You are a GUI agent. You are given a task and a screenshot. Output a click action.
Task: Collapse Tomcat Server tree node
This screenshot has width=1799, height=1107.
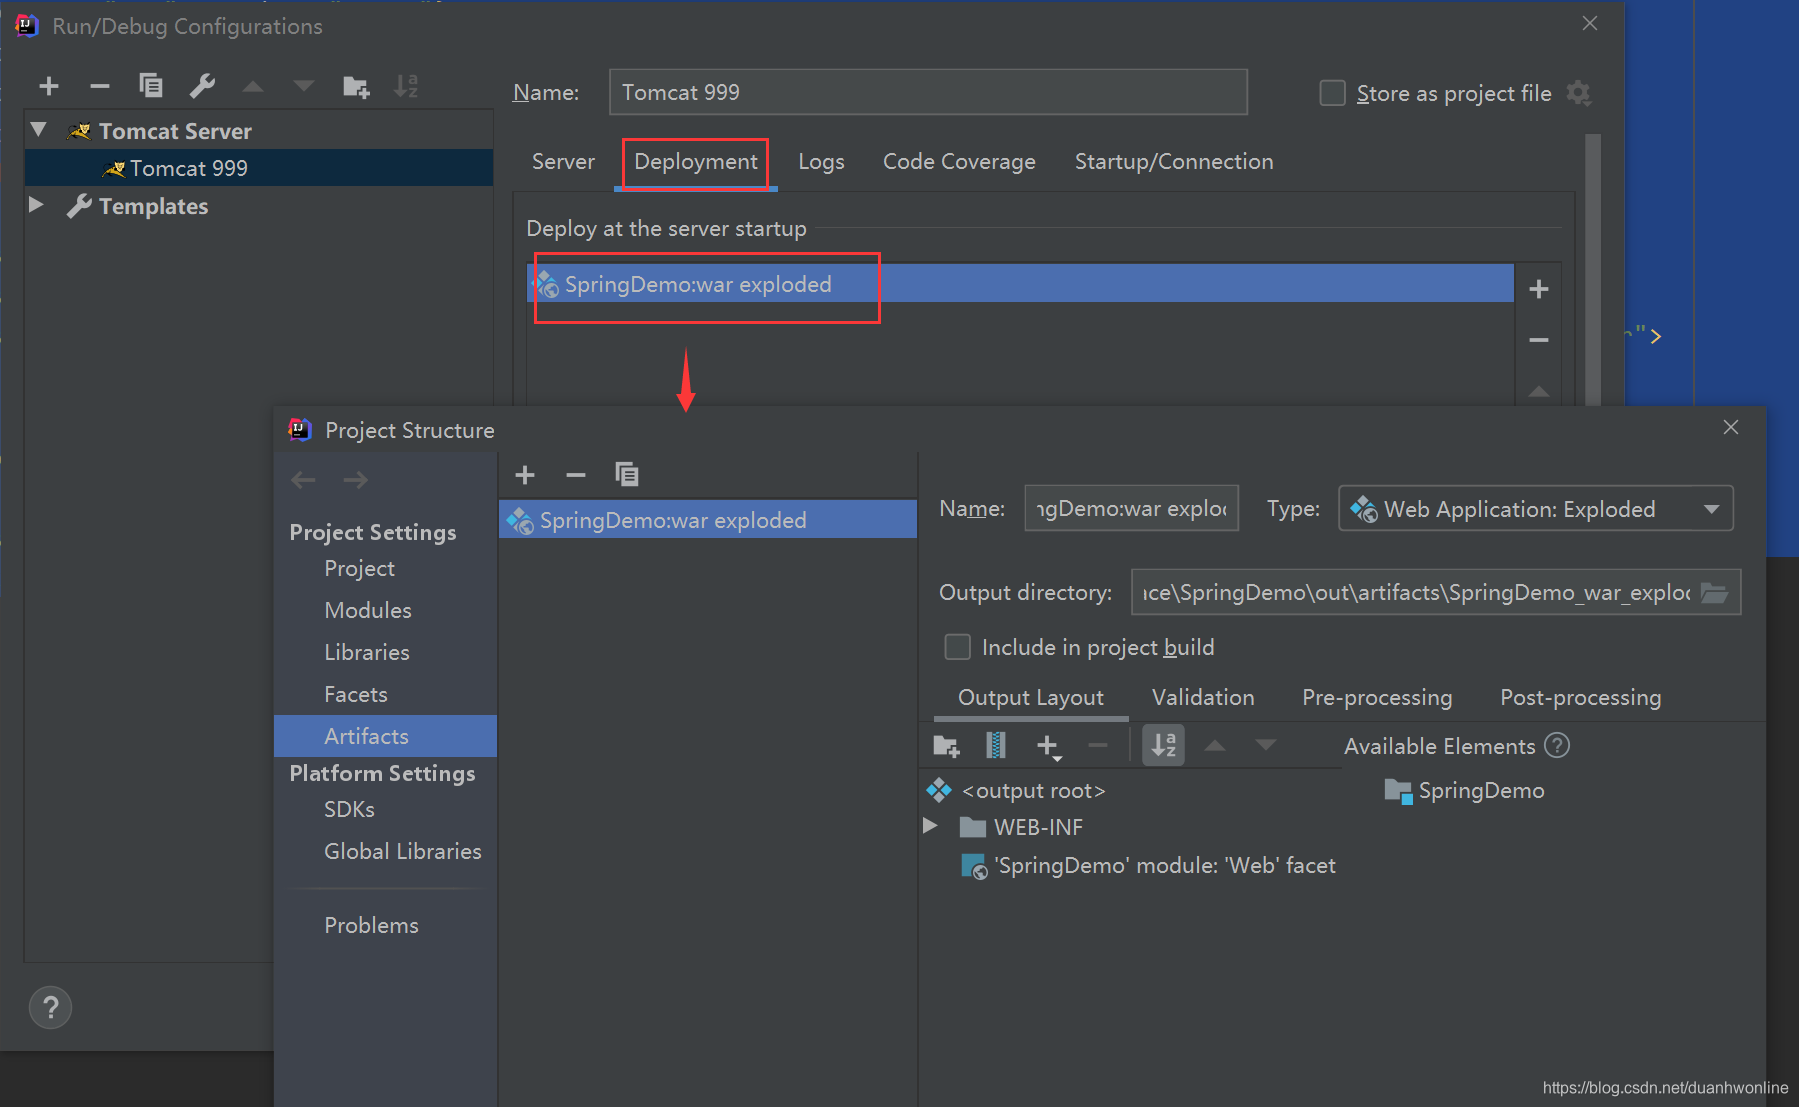click(x=39, y=130)
